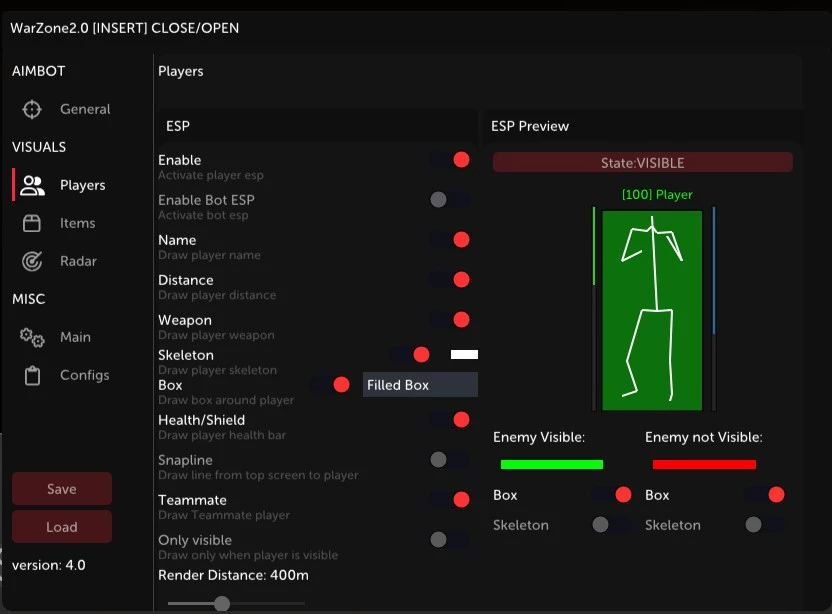Disable the Health/Shield toggle
The height and width of the screenshot is (614, 832).
pos(450,420)
